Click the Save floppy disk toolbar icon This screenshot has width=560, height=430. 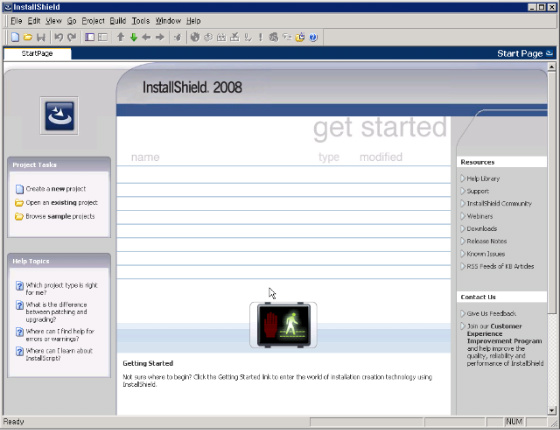[41, 37]
